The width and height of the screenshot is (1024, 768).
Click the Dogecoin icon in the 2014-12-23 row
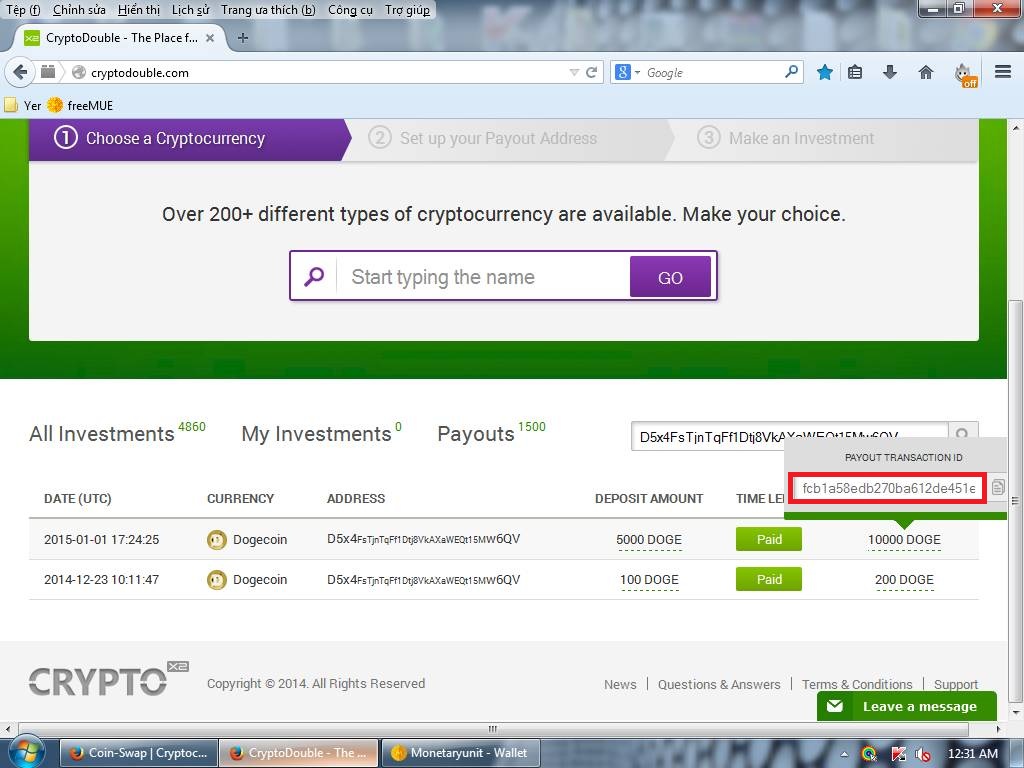[217, 580]
